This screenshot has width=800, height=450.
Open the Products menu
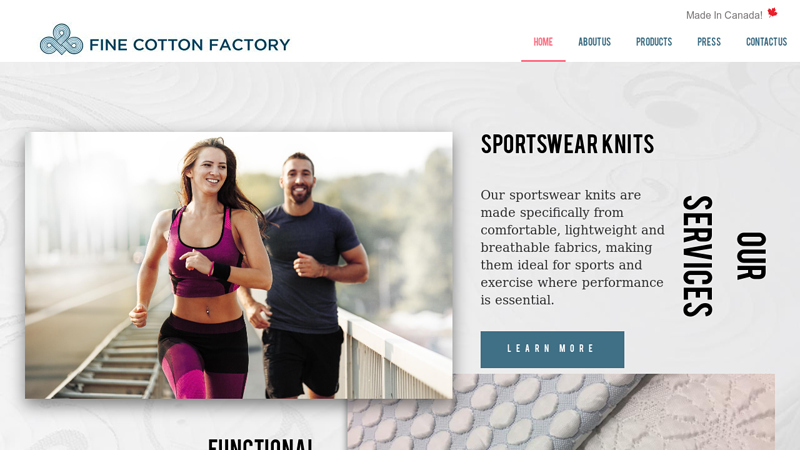point(654,42)
